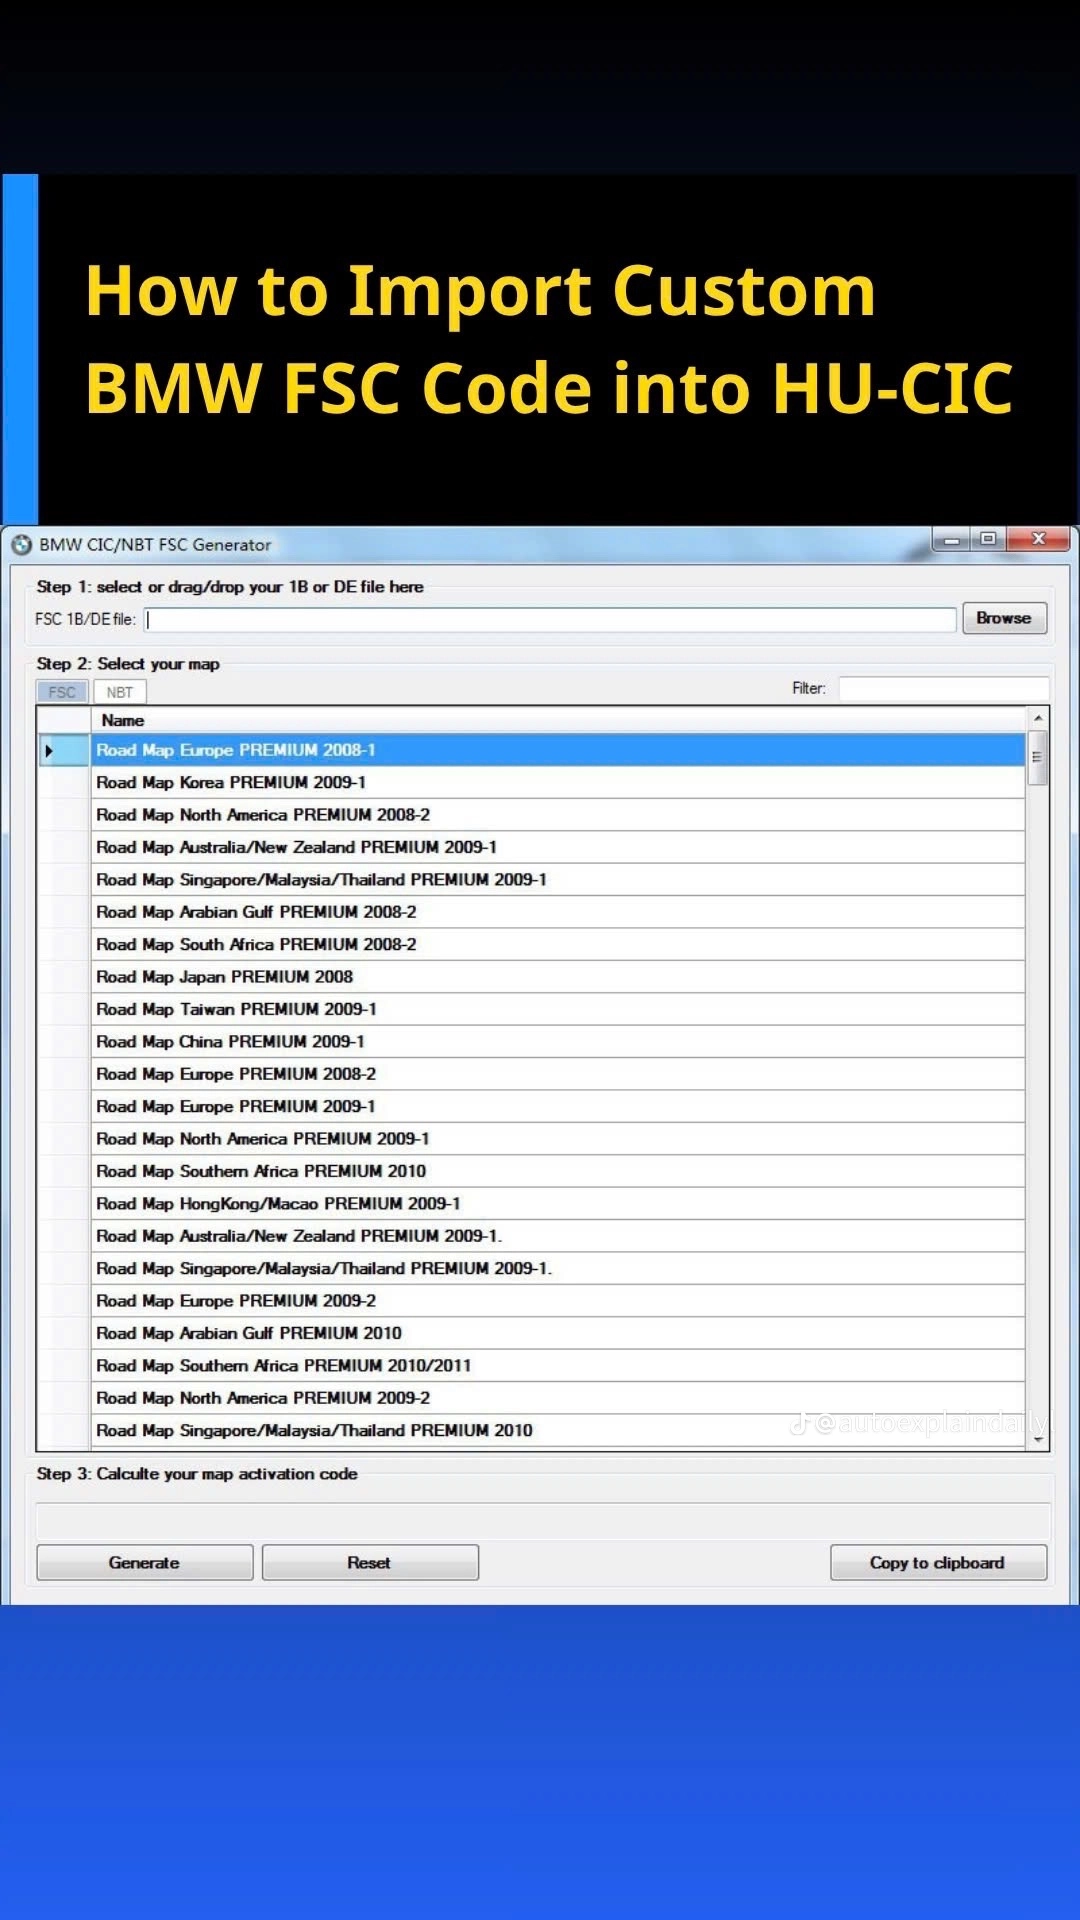1080x1920 pixels.
Task: Click the map list scroll down arrow
Action: 1038,1440
